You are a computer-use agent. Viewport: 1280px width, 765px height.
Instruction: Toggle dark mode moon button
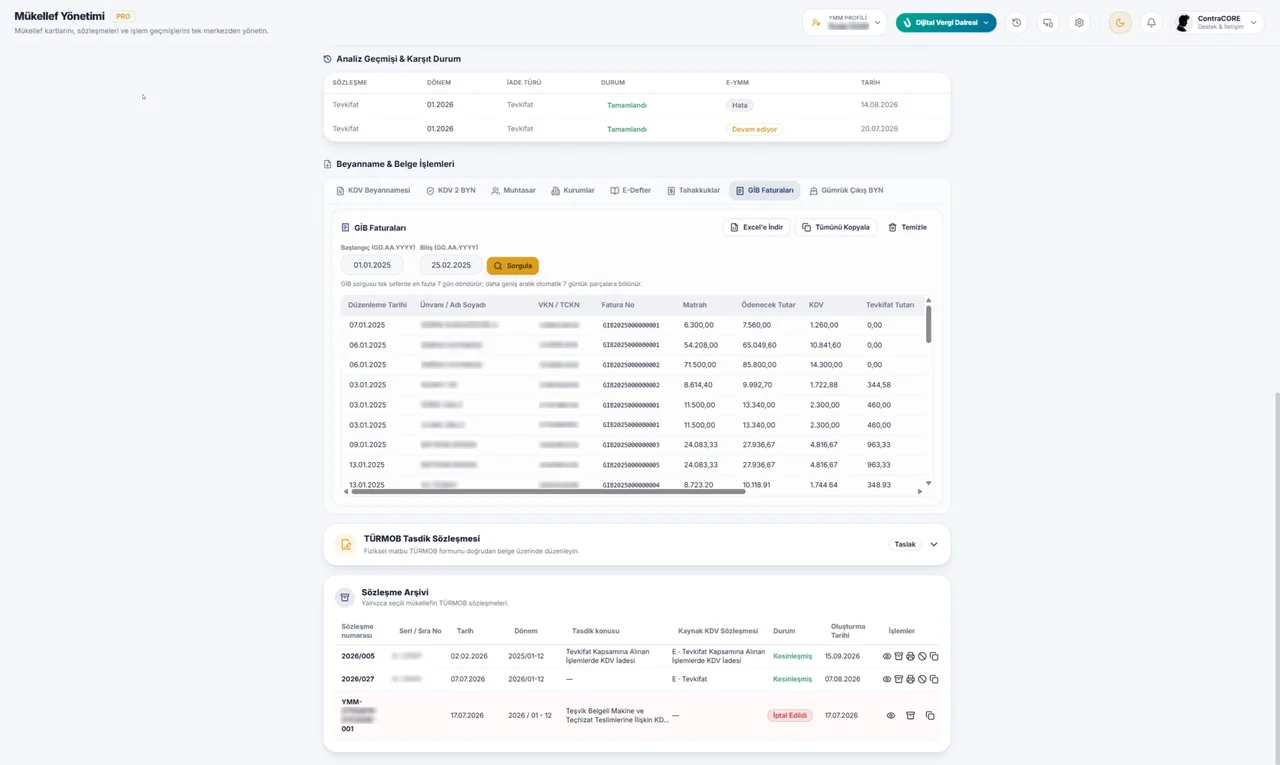click(x=1120, y=23)
